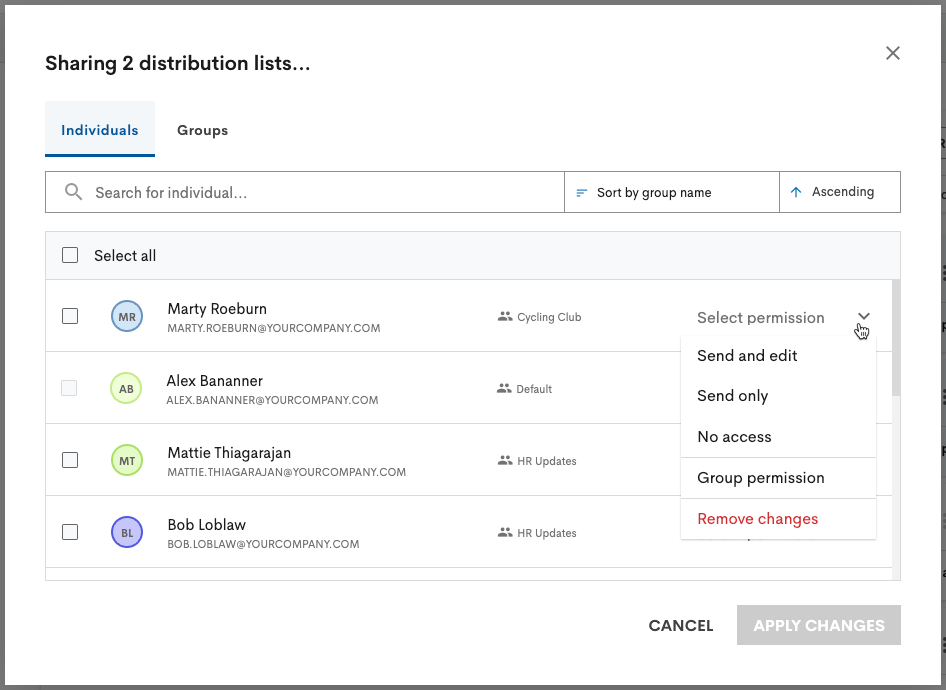Select Mattie Thiagarajan's checkbox
This screenshot has height=690, width=946.
pos(70,460)
